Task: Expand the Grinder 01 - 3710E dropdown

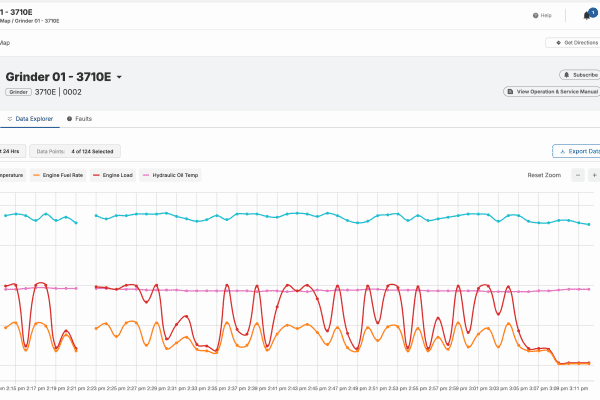Action: click(120, 77)
